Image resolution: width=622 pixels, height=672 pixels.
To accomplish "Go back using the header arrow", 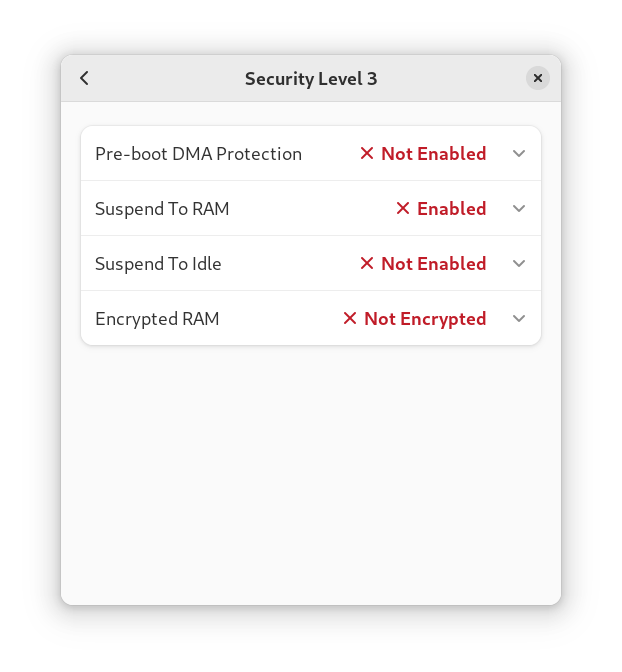I will click(84, 78).
